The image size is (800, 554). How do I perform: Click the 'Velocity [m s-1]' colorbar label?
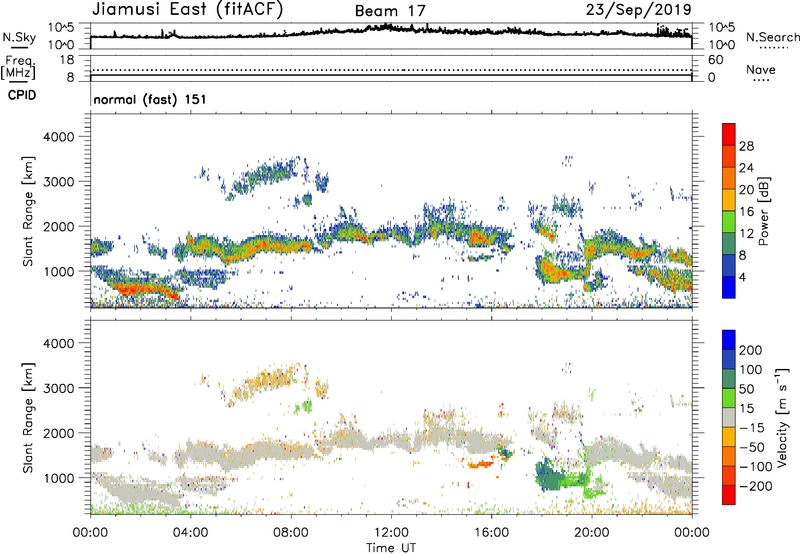click(x=782, y=417)
